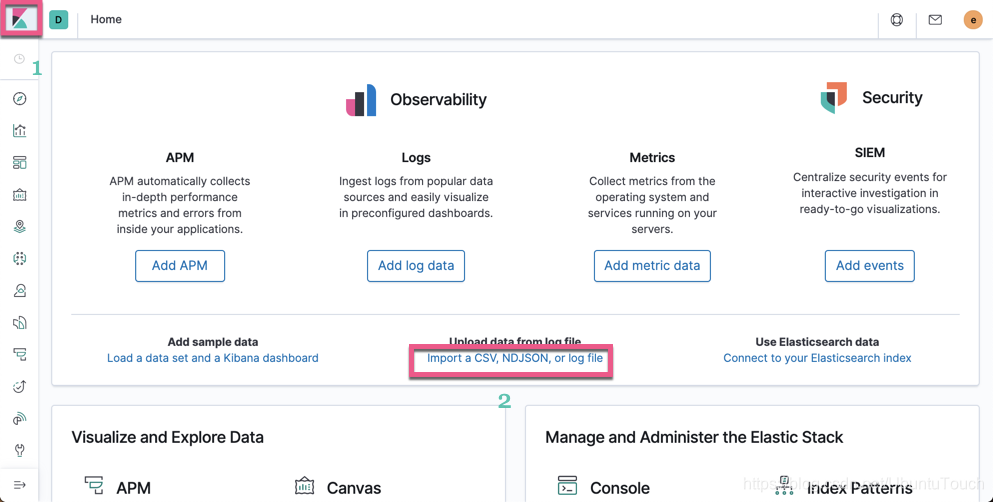Open Import a CSV, NDJSON link

click(515, 358)
